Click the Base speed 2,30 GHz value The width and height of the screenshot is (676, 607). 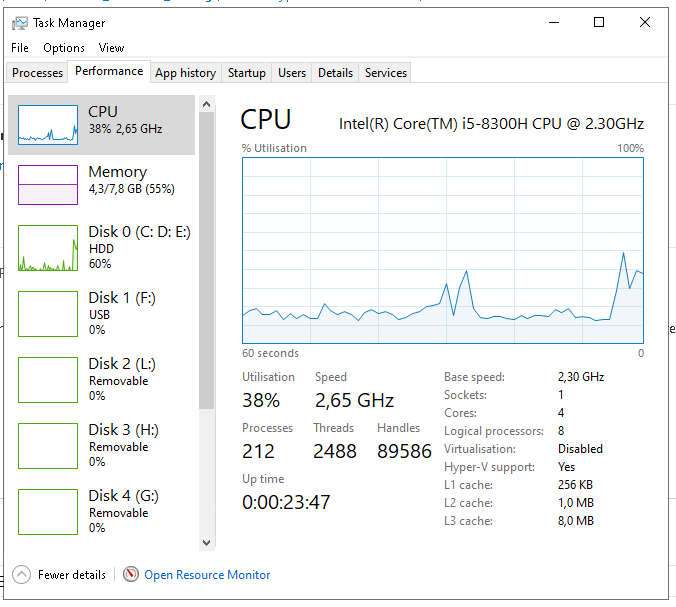[581, 377]
